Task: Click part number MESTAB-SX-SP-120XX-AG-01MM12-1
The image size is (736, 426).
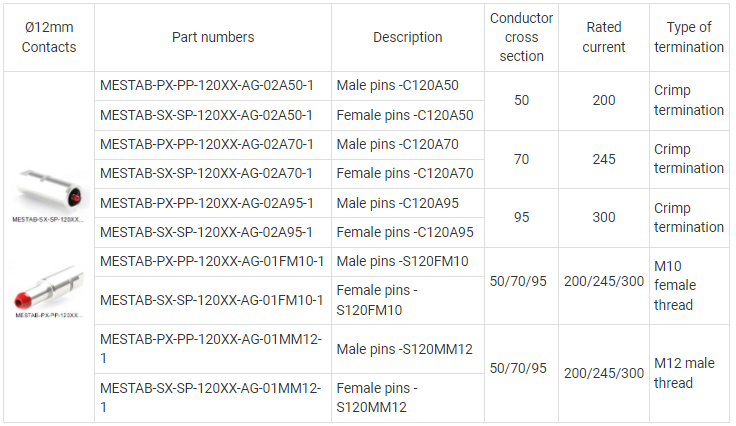Action: (x=210, y=397)
